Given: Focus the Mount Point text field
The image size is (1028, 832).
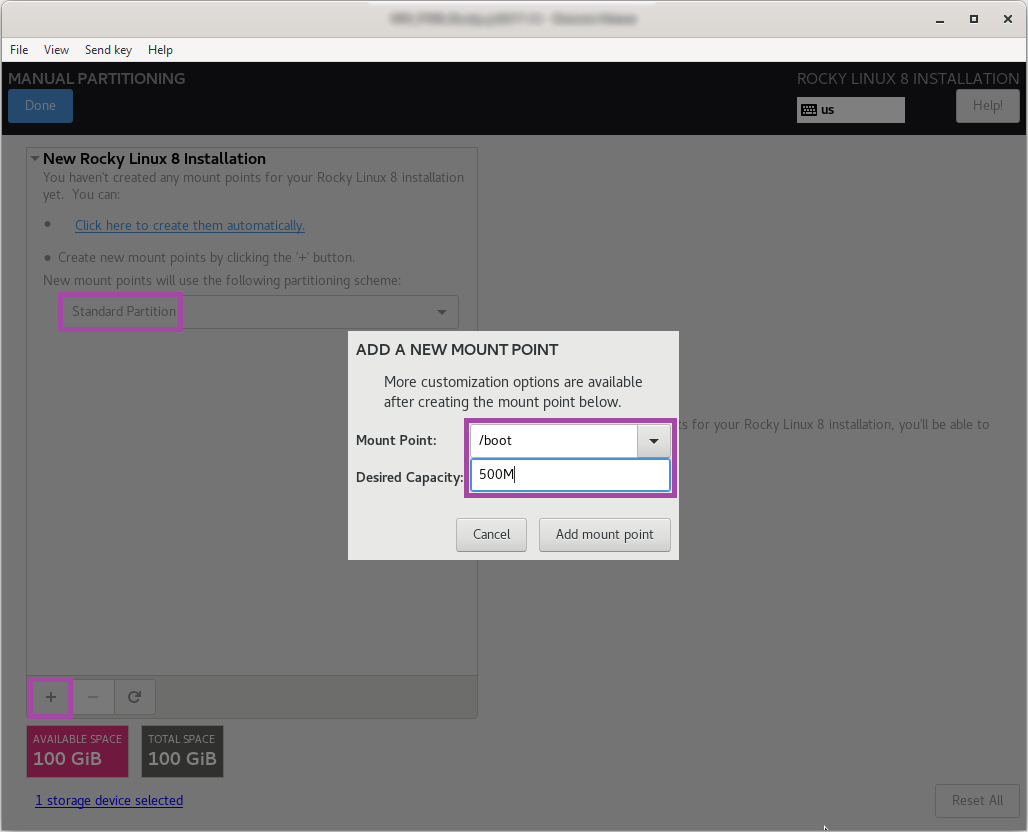Looking at the screenshot, I should (554, 441).
